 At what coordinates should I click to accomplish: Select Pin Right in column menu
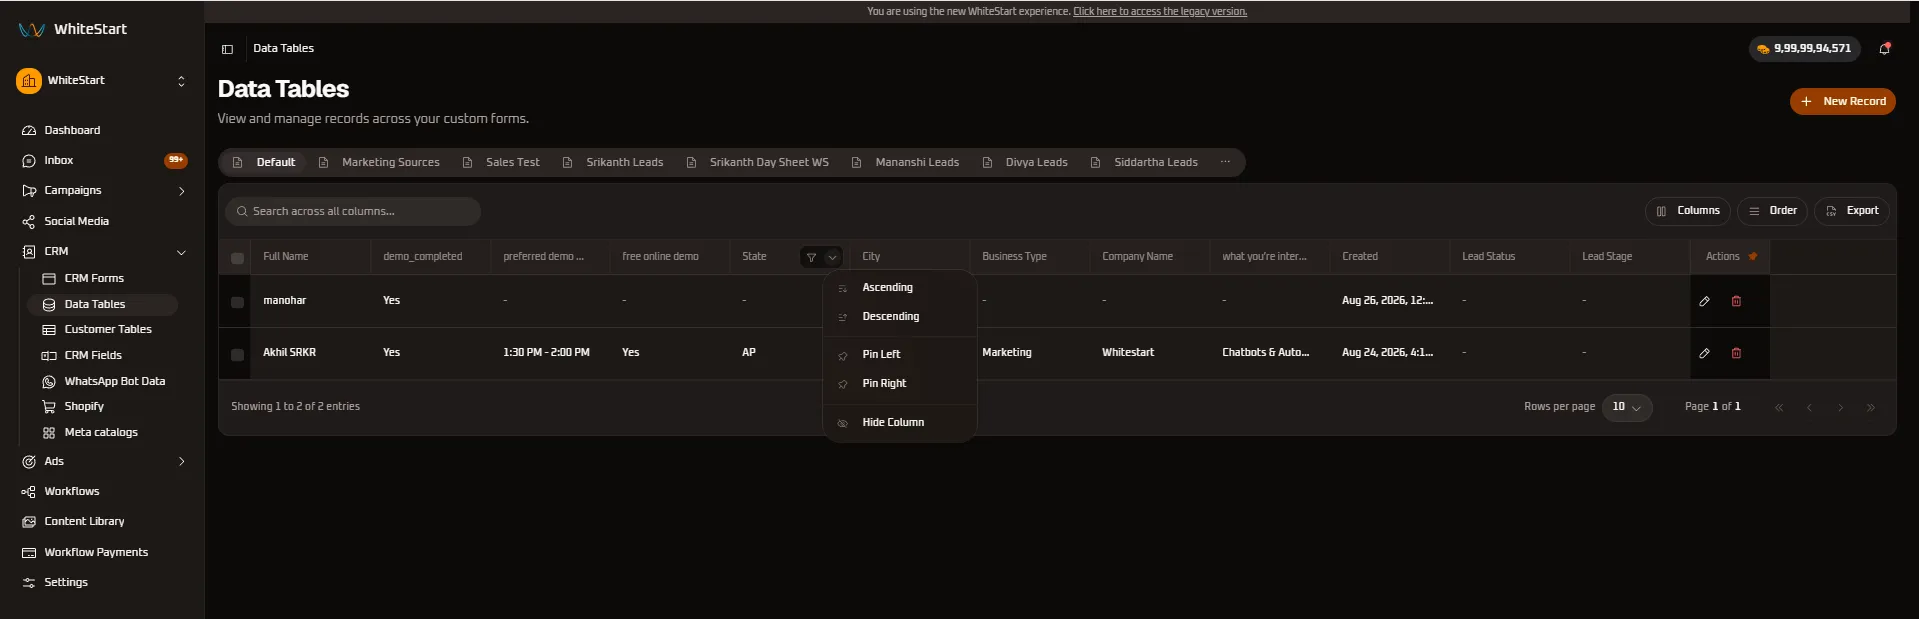click(899, 383)
